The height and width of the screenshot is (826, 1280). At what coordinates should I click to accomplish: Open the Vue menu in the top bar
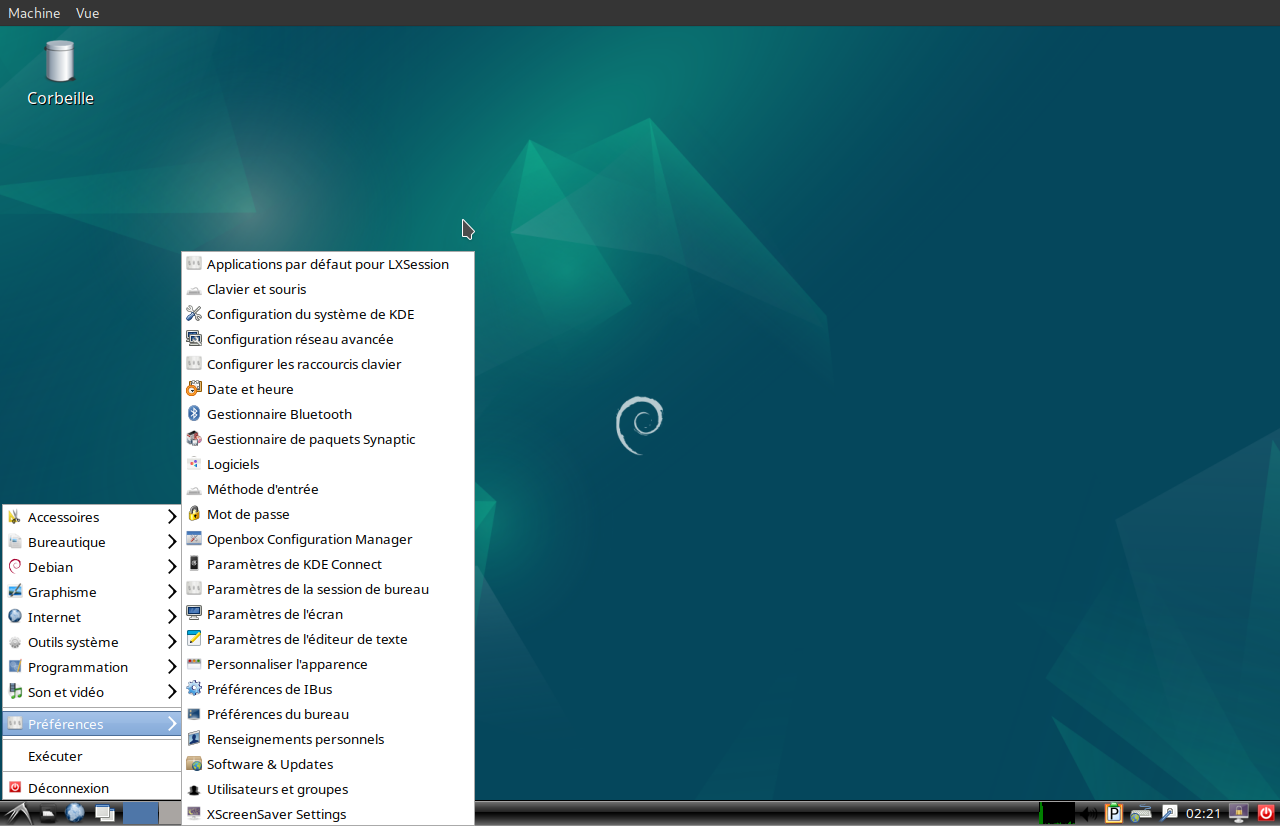(x=87, y=13)
